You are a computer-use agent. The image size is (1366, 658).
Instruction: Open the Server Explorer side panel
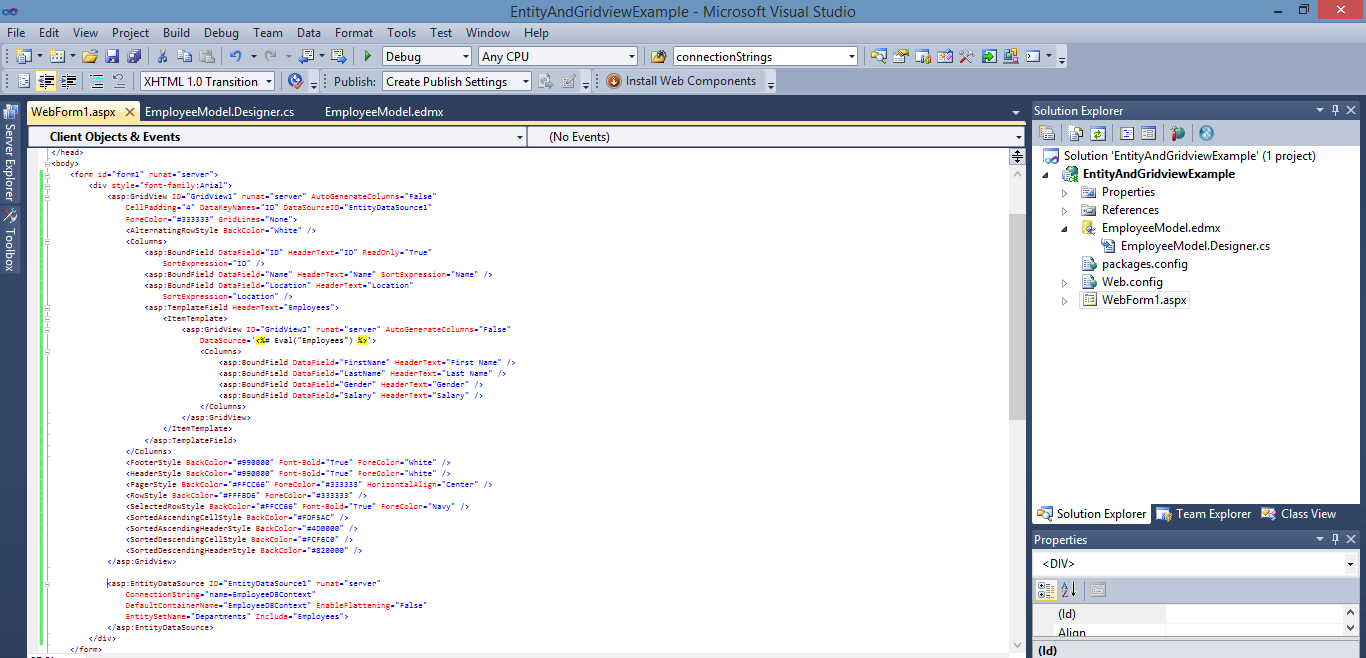coord(10,152)
